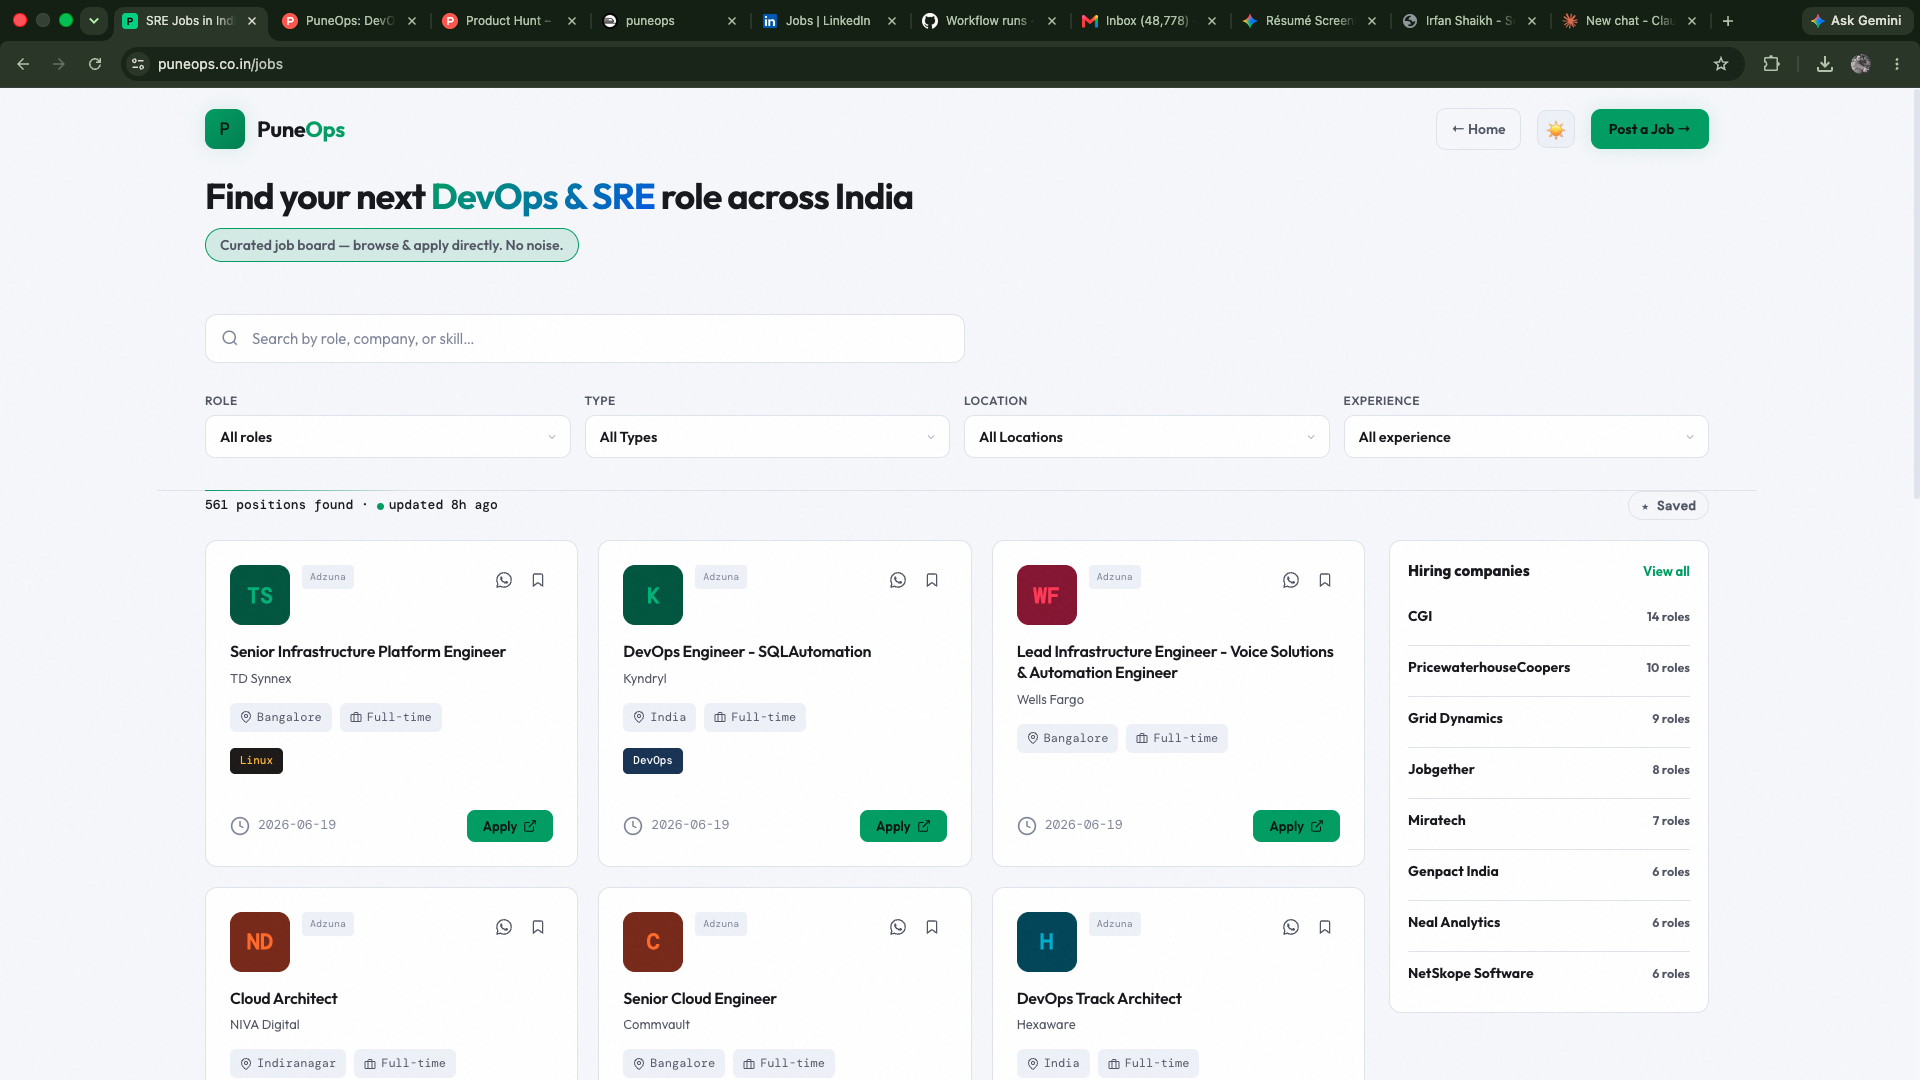Screen dimensions: 1920x1080
Task: Open a new browser tab
Action: [x=1728, y=20]
